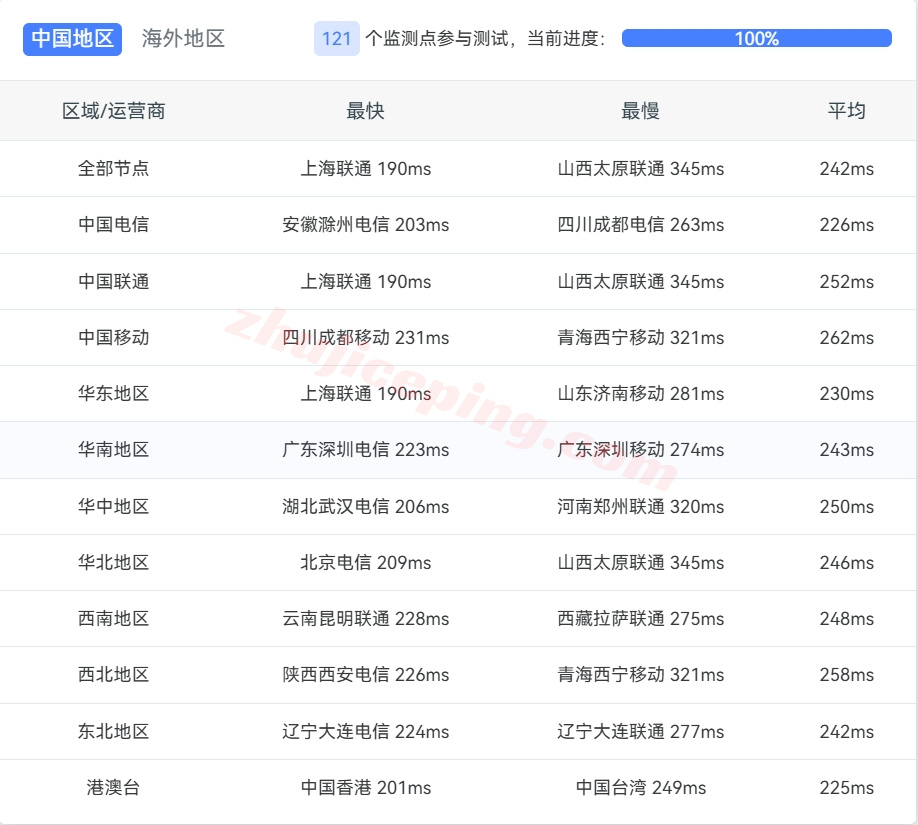Select the 华中地区 row label

coord(114,506)
